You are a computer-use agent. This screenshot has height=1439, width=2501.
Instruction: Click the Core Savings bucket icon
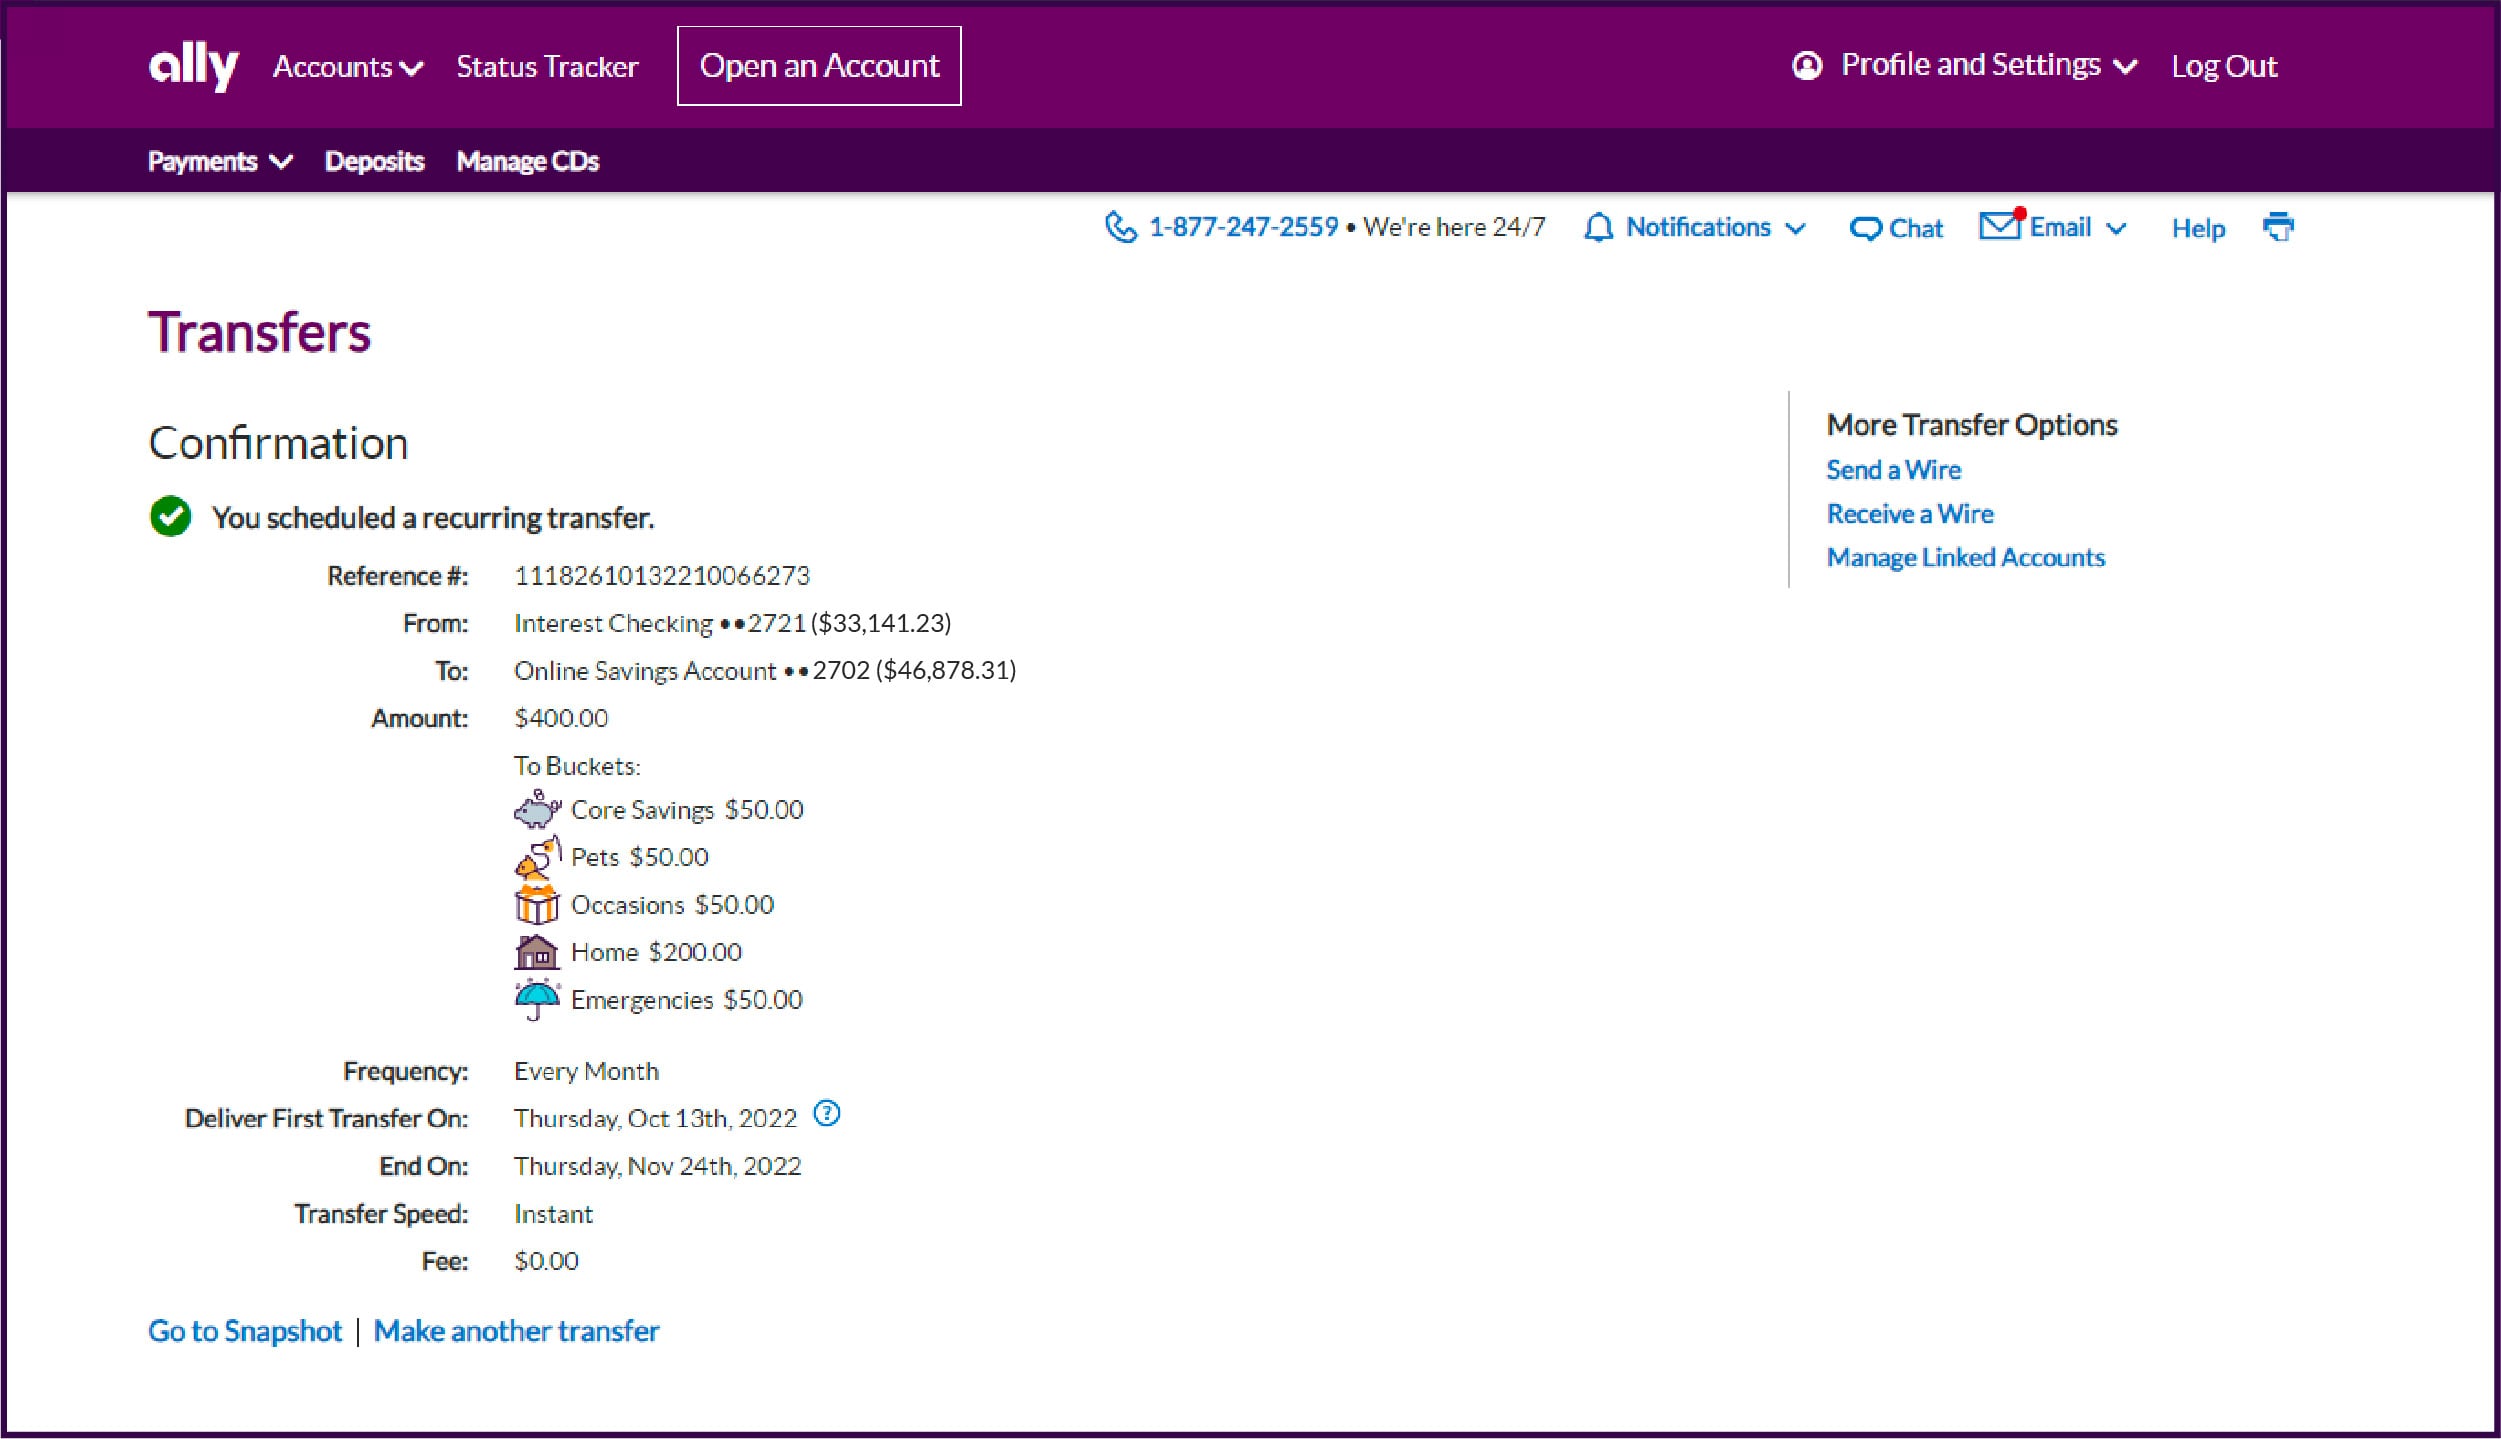(x=538, y=807)
